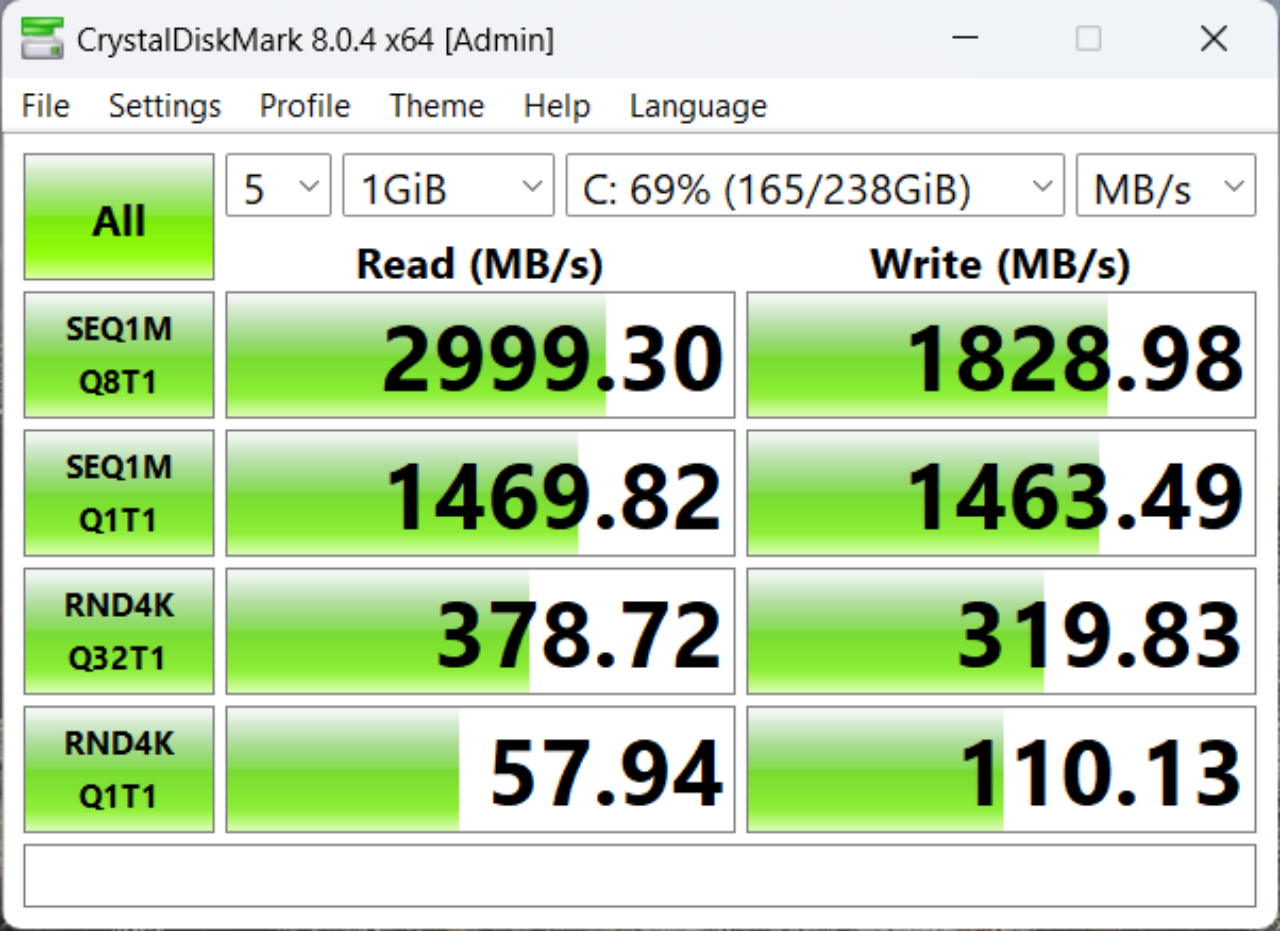Click the SEQ1M Q1T1 write result 1463.49
The width and height of the screenshot is (1280, 931).
coord(1002,493)
